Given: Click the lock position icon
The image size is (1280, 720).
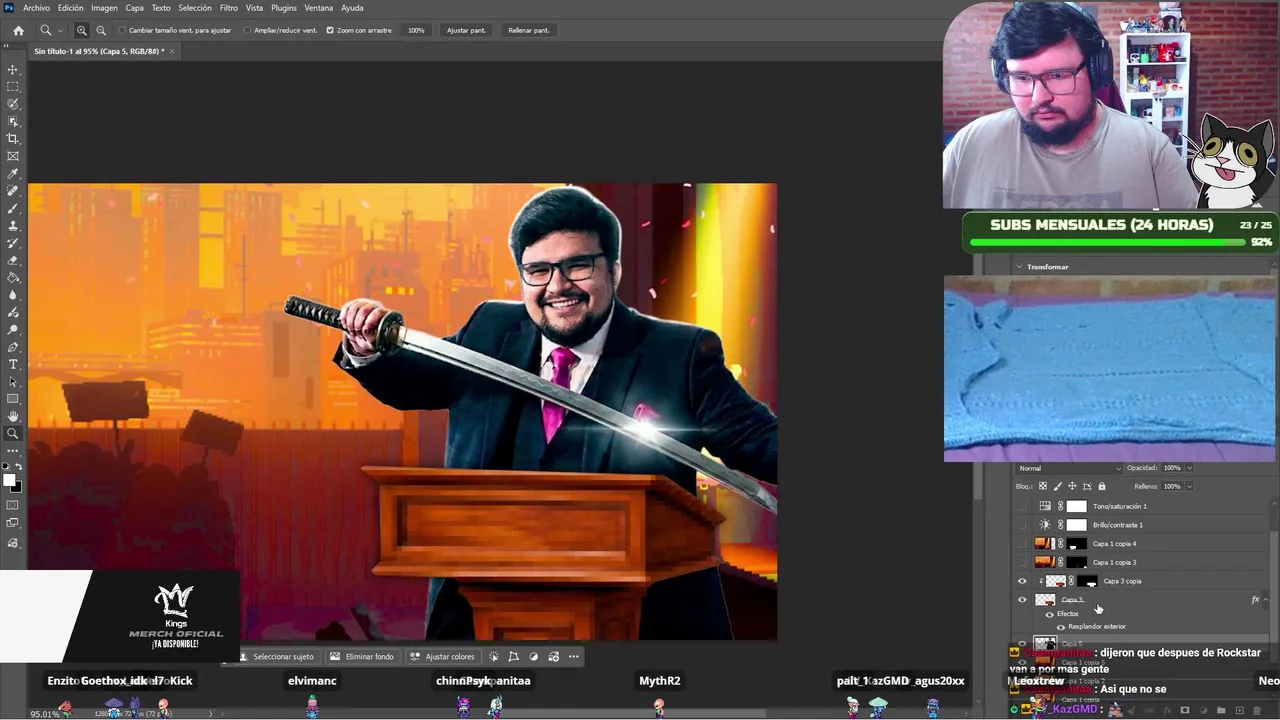Looking at the screenshot, I should click(1072, 486).
